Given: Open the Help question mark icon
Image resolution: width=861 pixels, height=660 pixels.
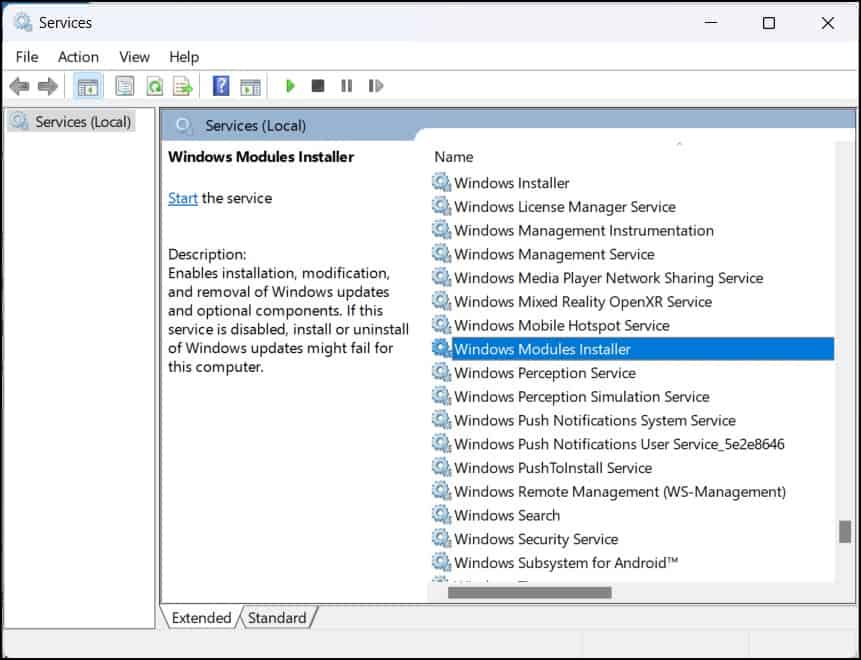Looking at the screenshot, I should coord(221,86).
